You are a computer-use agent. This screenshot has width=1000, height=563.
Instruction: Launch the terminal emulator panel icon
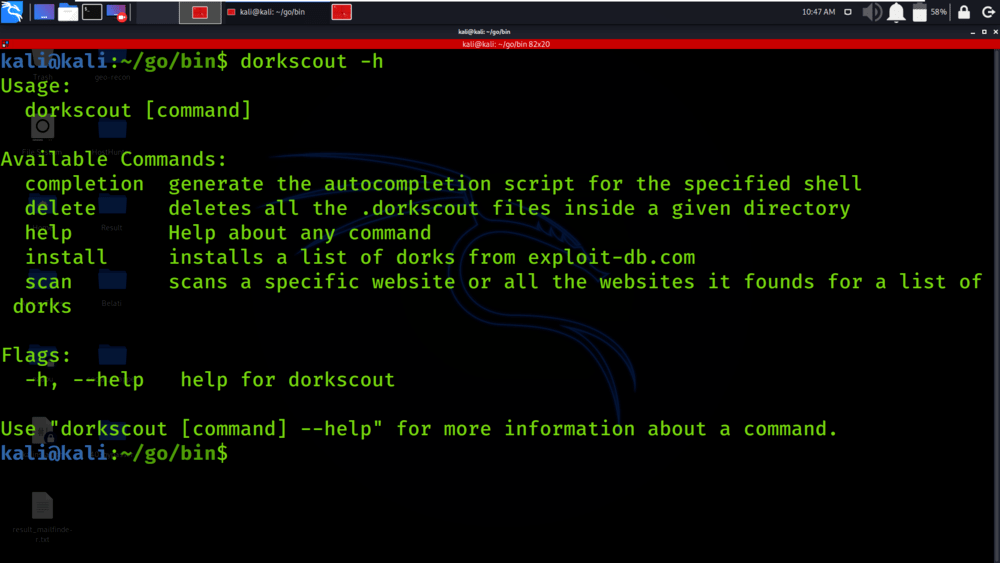(x=92, y=12)
